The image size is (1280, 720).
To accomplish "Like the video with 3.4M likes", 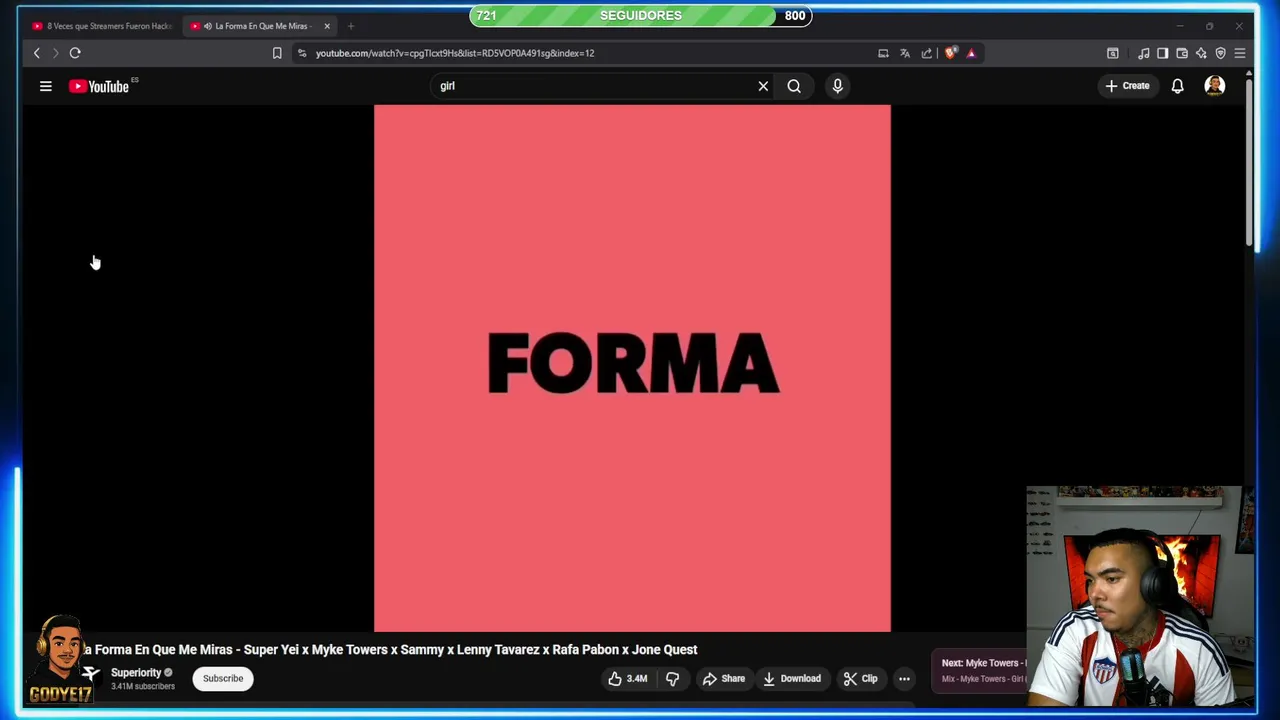I will (x=628, y=679).
